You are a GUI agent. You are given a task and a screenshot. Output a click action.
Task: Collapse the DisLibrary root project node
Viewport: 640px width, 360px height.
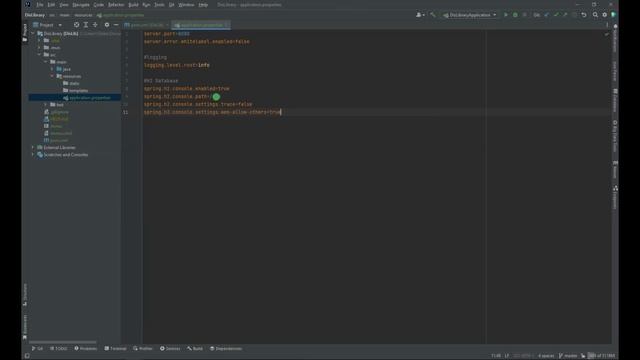click(x=33, y=33)
